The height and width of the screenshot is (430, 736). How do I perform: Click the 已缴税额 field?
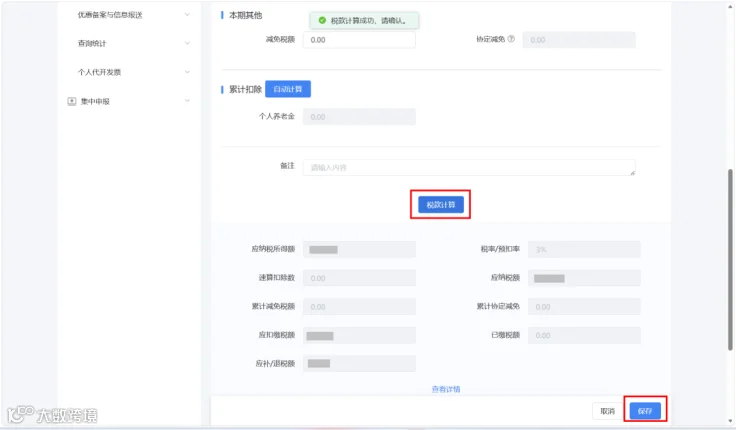pos(584,335)
